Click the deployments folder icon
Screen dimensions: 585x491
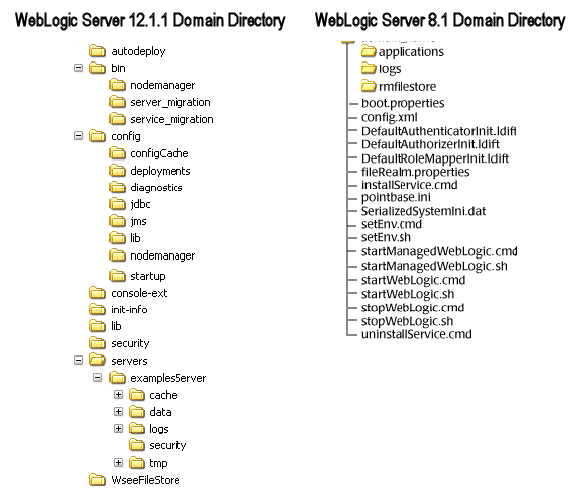tap(117, 170)
